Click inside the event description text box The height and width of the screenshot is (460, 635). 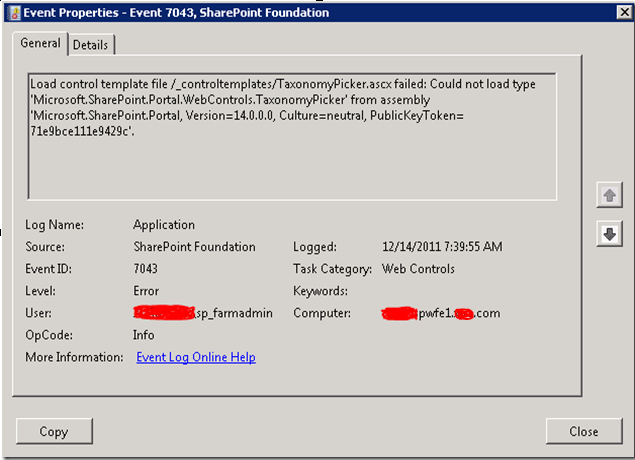(x=292, y=136)
